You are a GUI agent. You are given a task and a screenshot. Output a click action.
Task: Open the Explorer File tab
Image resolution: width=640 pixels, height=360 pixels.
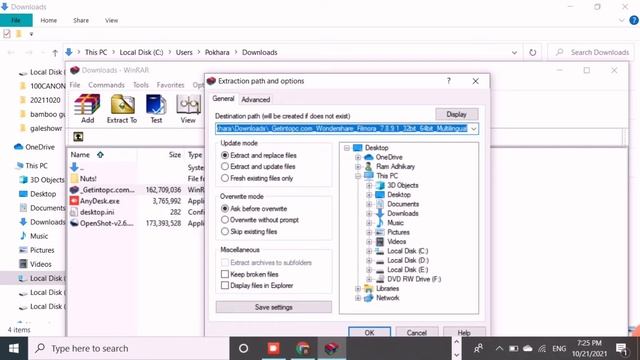[x=16, y=20]
